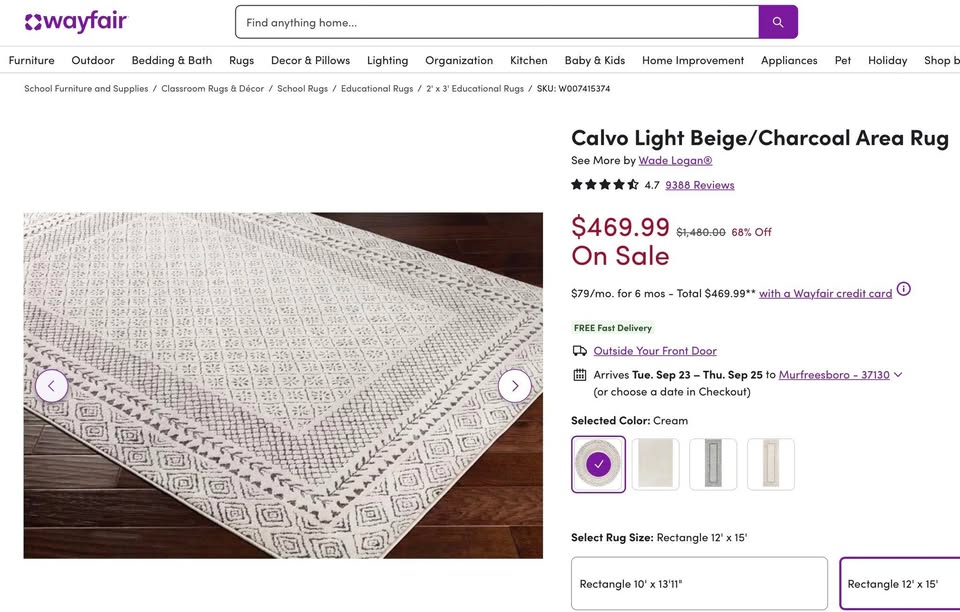Click the Find anything home search field

pos(497,22)
